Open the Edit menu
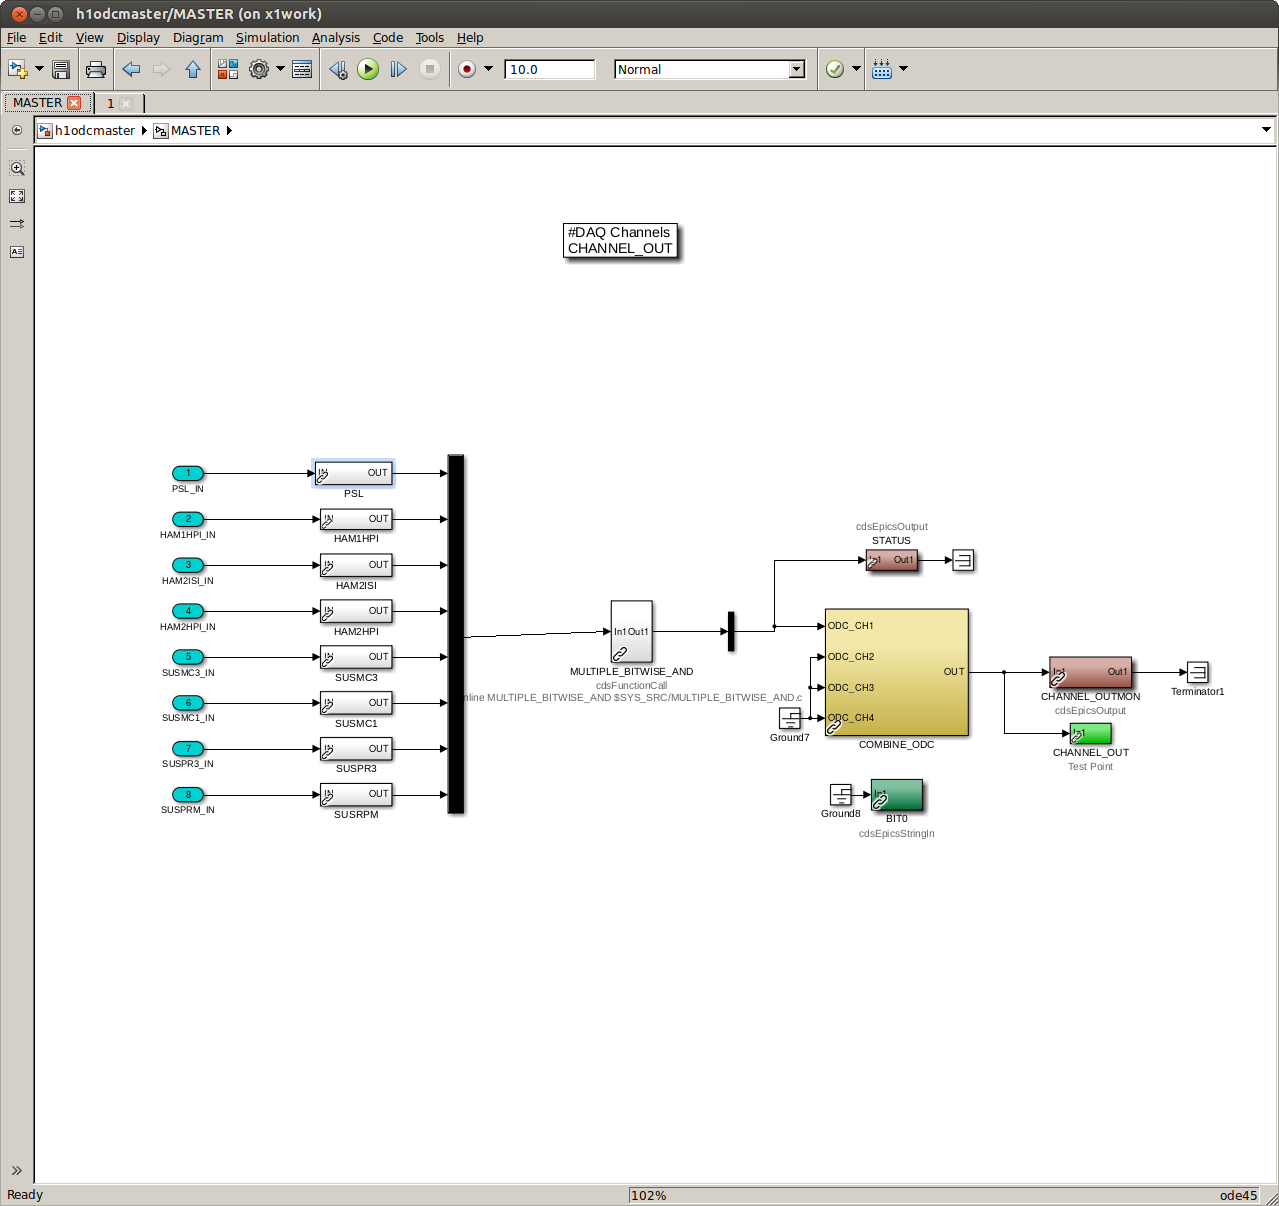The width and height of the screenshot is (1279, 1206). [x=50, y=38]
